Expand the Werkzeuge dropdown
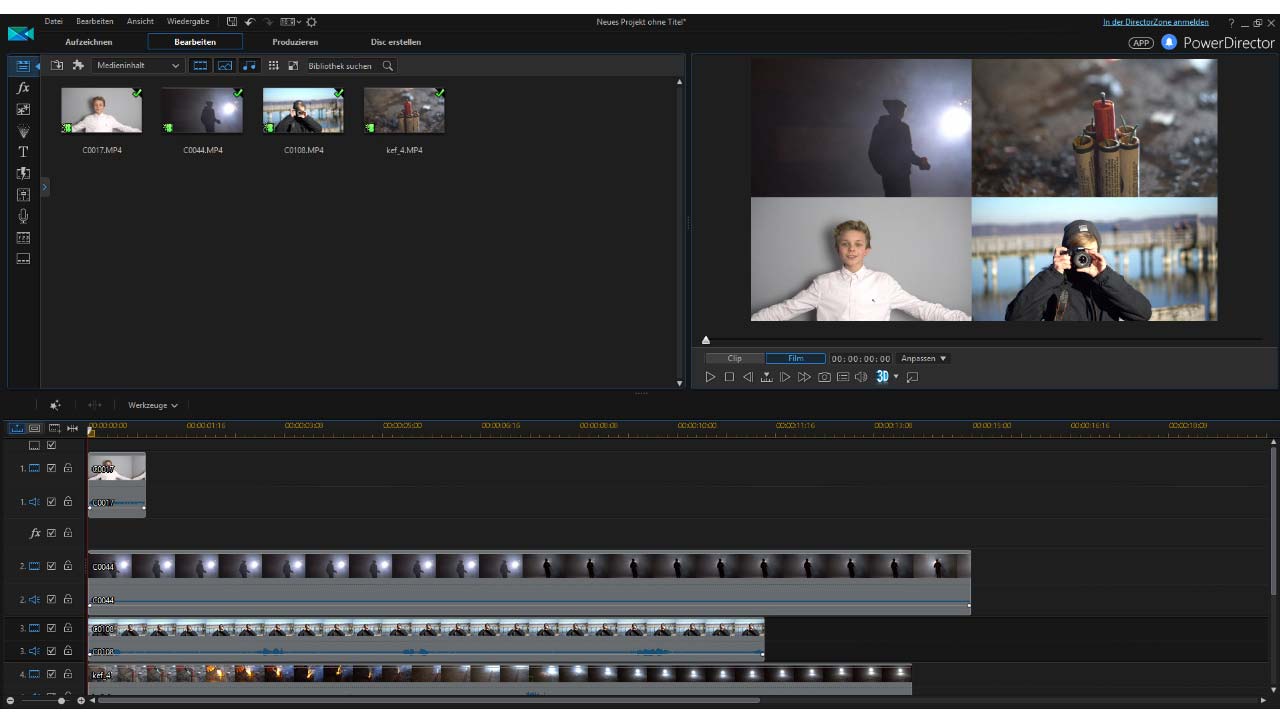 coord(152,405)
